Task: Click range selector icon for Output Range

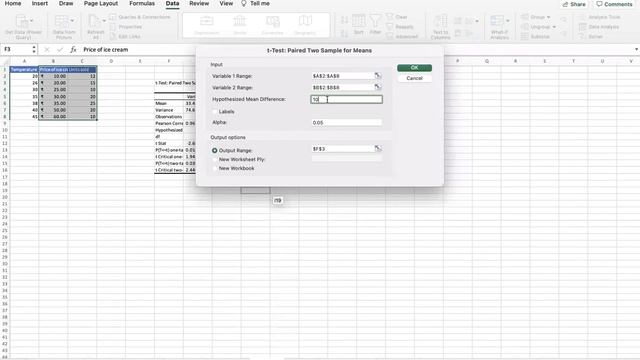Action: [378, 149]
